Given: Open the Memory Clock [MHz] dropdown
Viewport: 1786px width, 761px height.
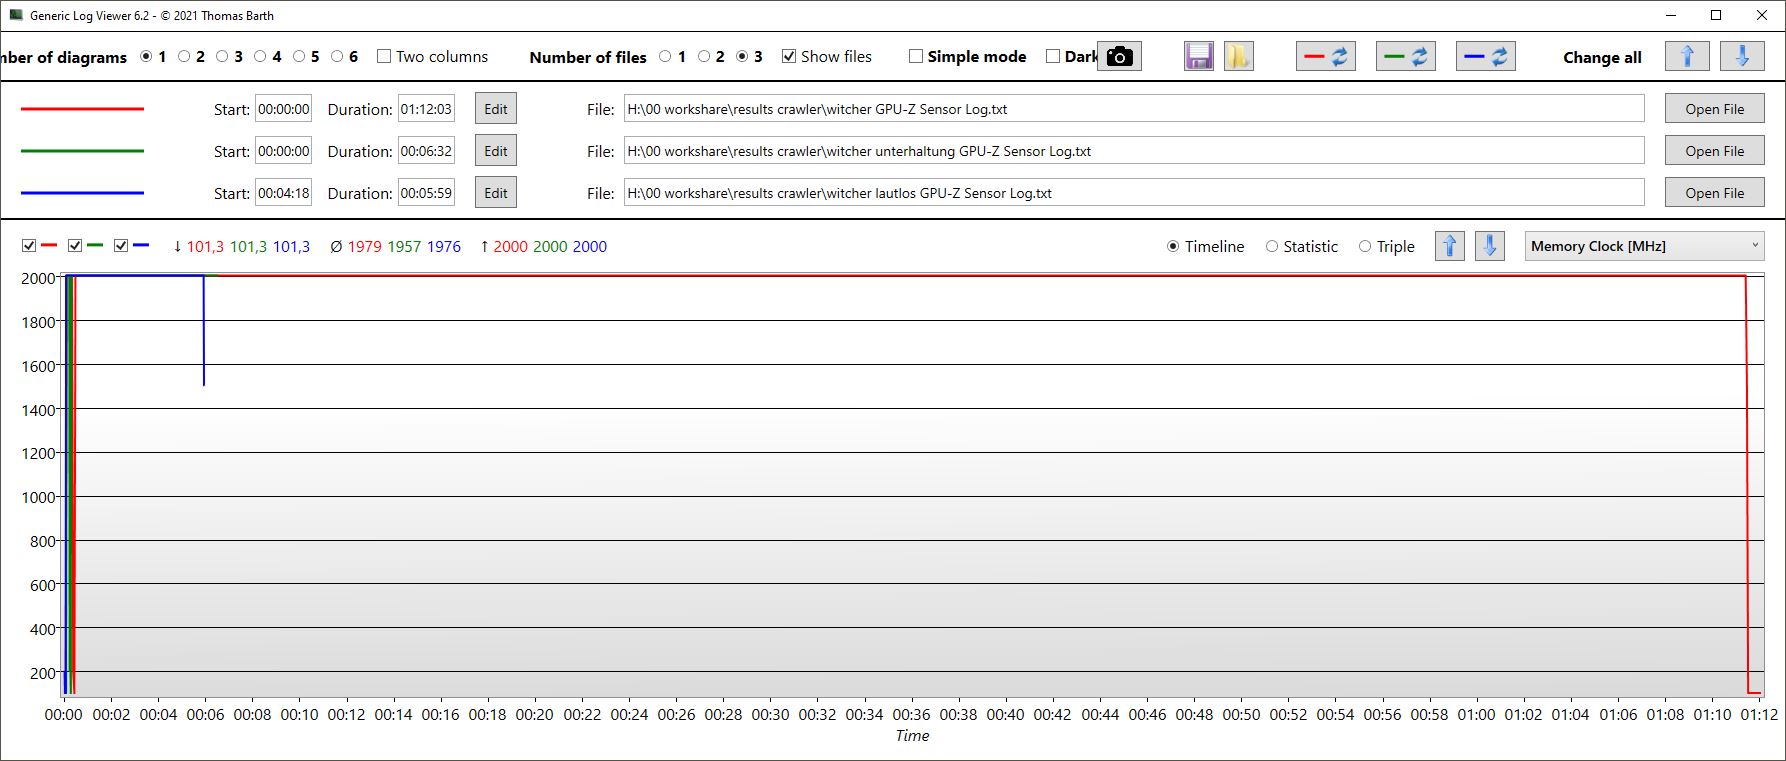Looking at the screenshot, I should click(1644, 246).
